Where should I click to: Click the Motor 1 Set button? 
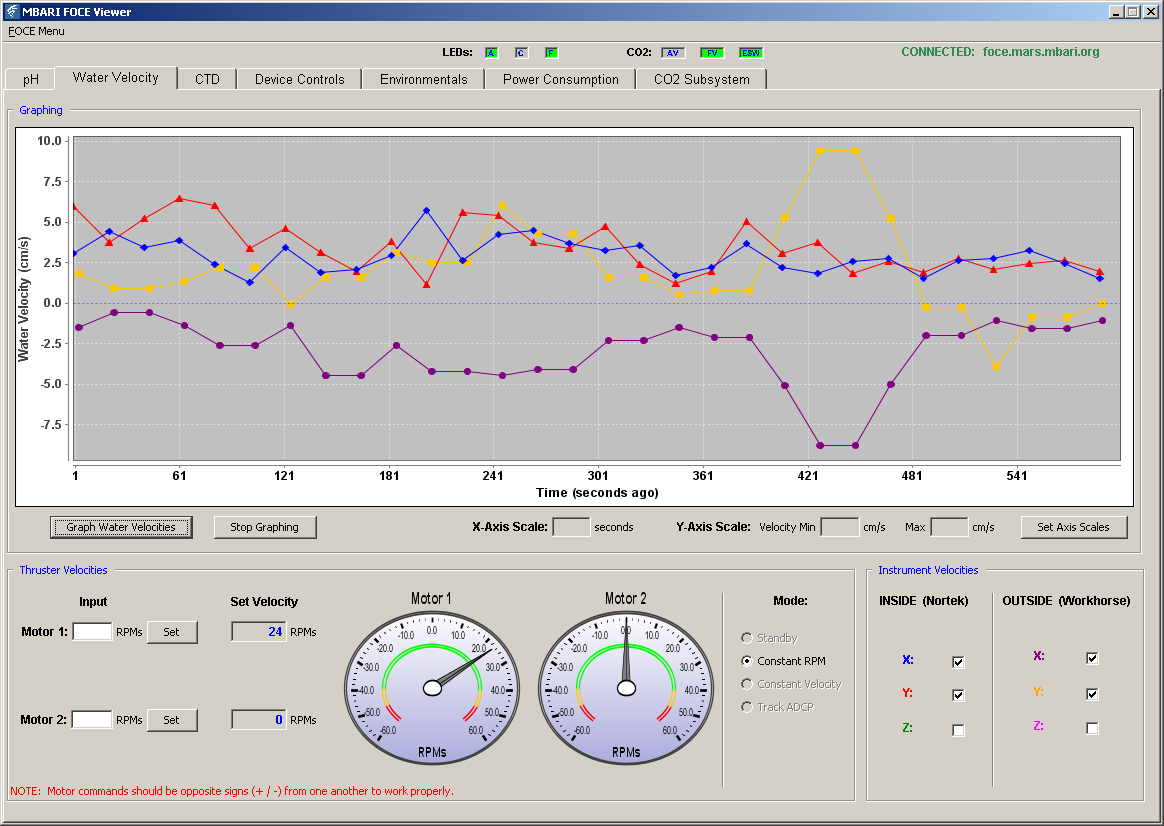(x=171, y=632)
